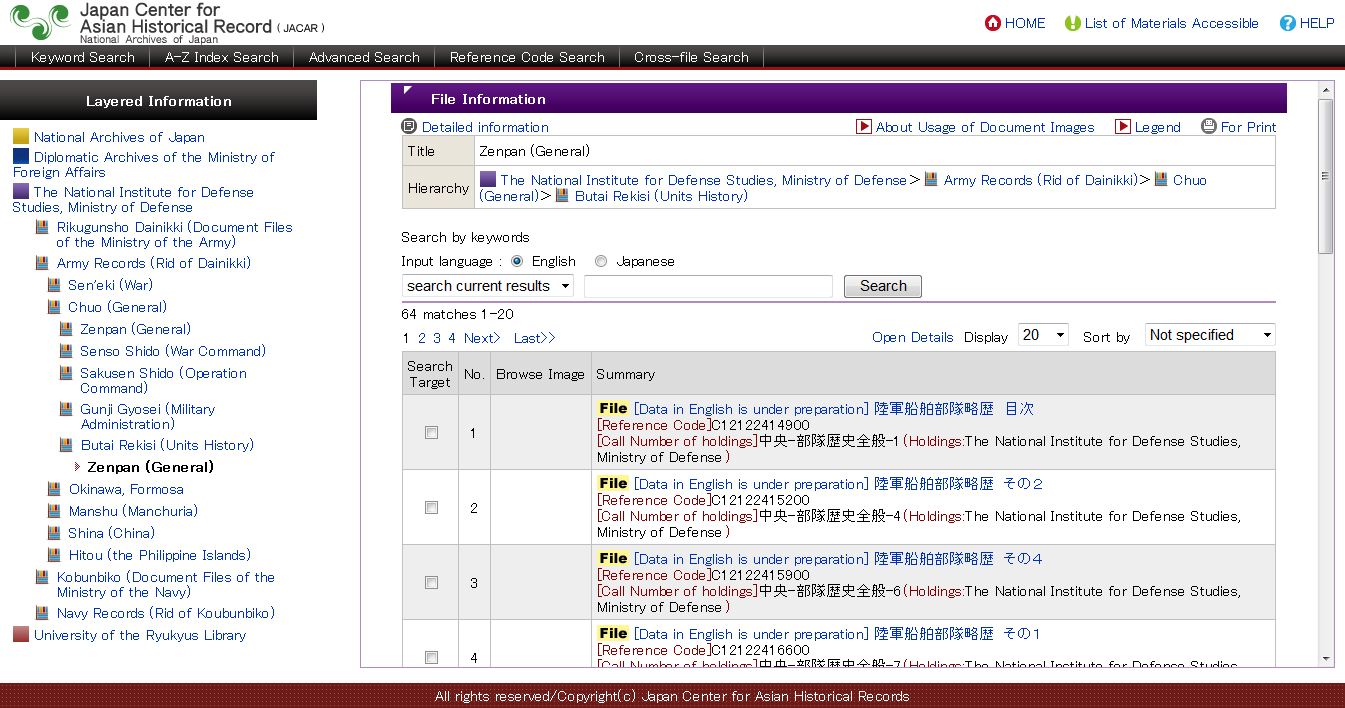
Task: Click the book icon beside Senso Shido
Action: [x=66, y=351]
